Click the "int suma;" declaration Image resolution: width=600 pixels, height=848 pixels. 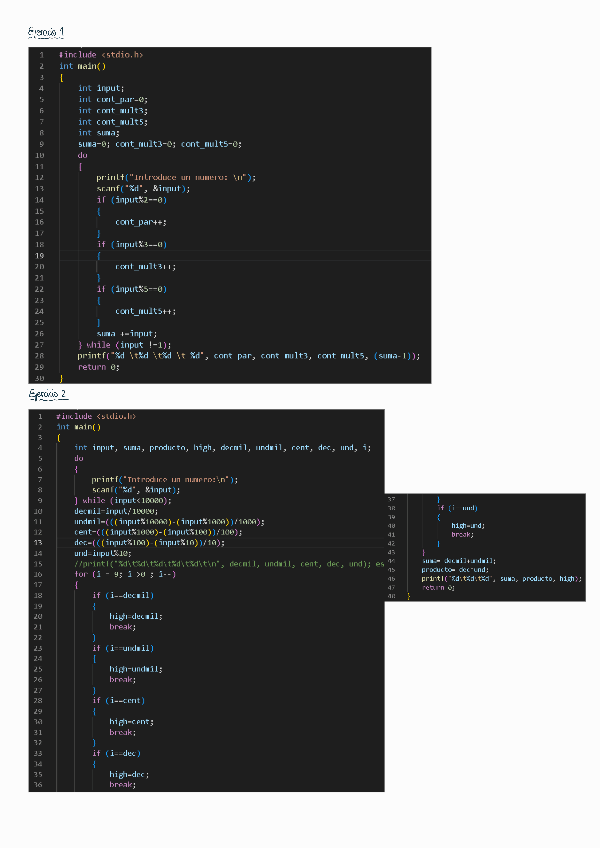99,132
